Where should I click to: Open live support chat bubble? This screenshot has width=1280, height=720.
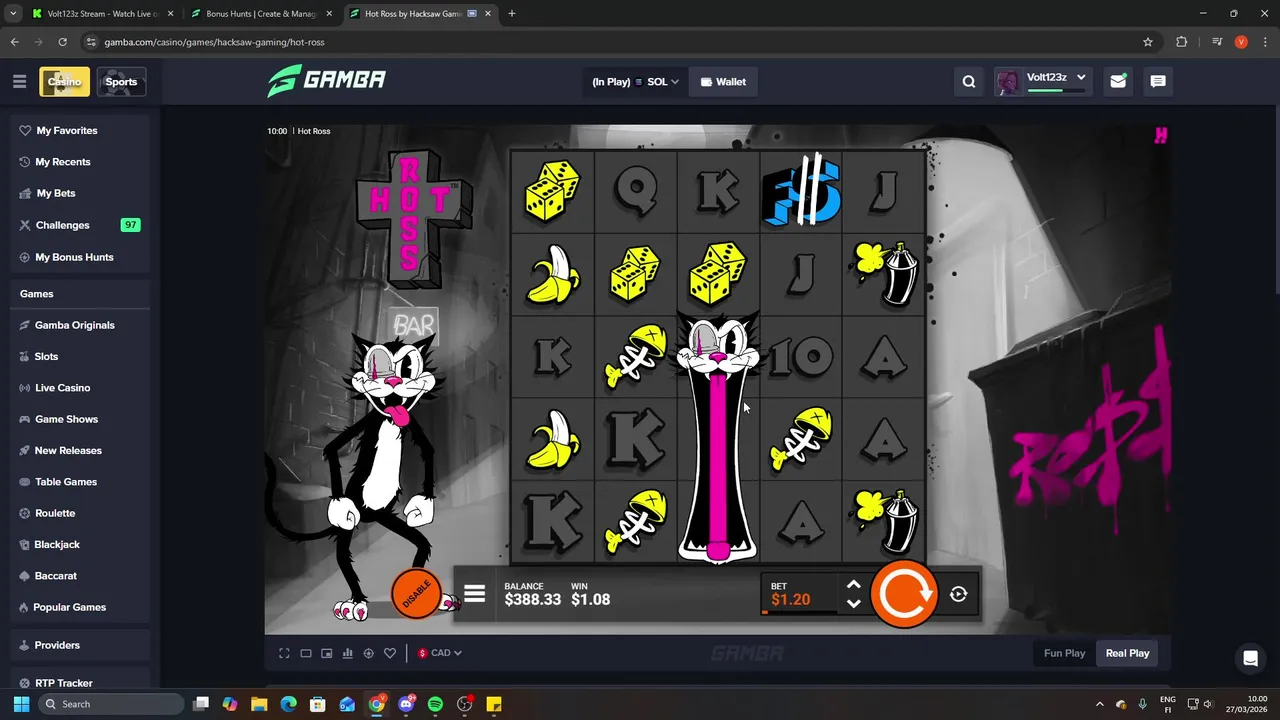[x=1250, y=658]
